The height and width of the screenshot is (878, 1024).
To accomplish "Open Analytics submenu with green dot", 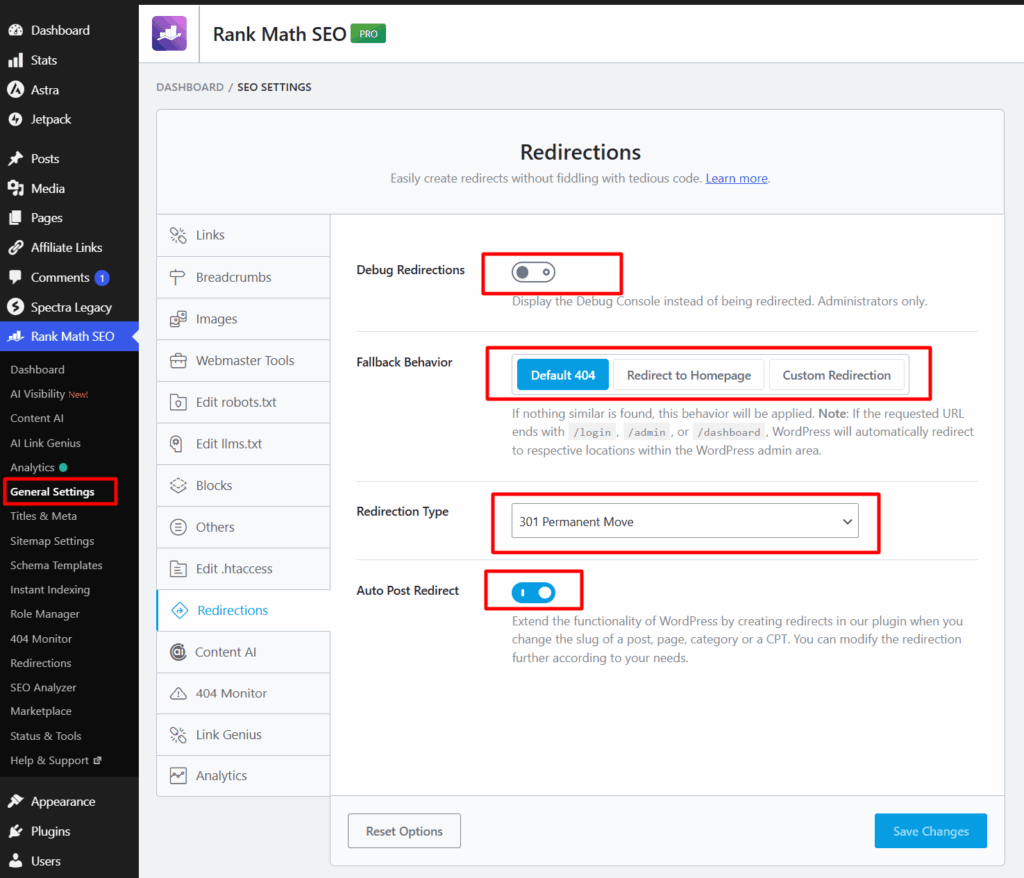I will pyautogui.click(x=39, y=468).
